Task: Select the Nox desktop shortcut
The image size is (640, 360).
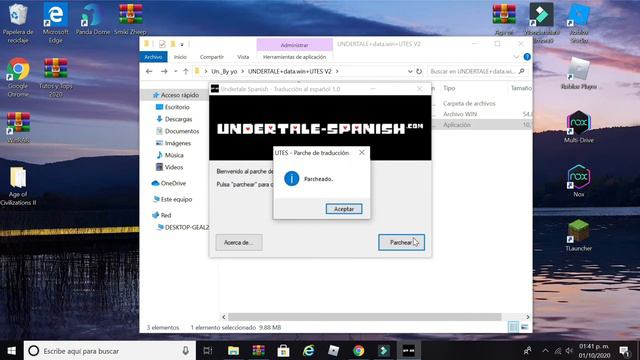Action: coord(578,181)
